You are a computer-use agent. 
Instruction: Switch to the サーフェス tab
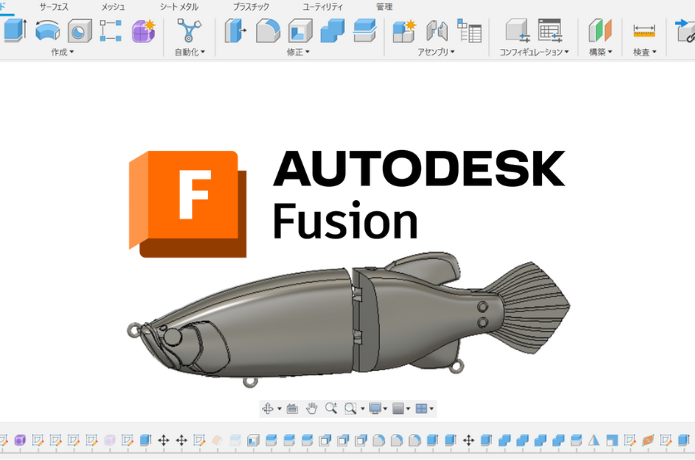[54, 7]
